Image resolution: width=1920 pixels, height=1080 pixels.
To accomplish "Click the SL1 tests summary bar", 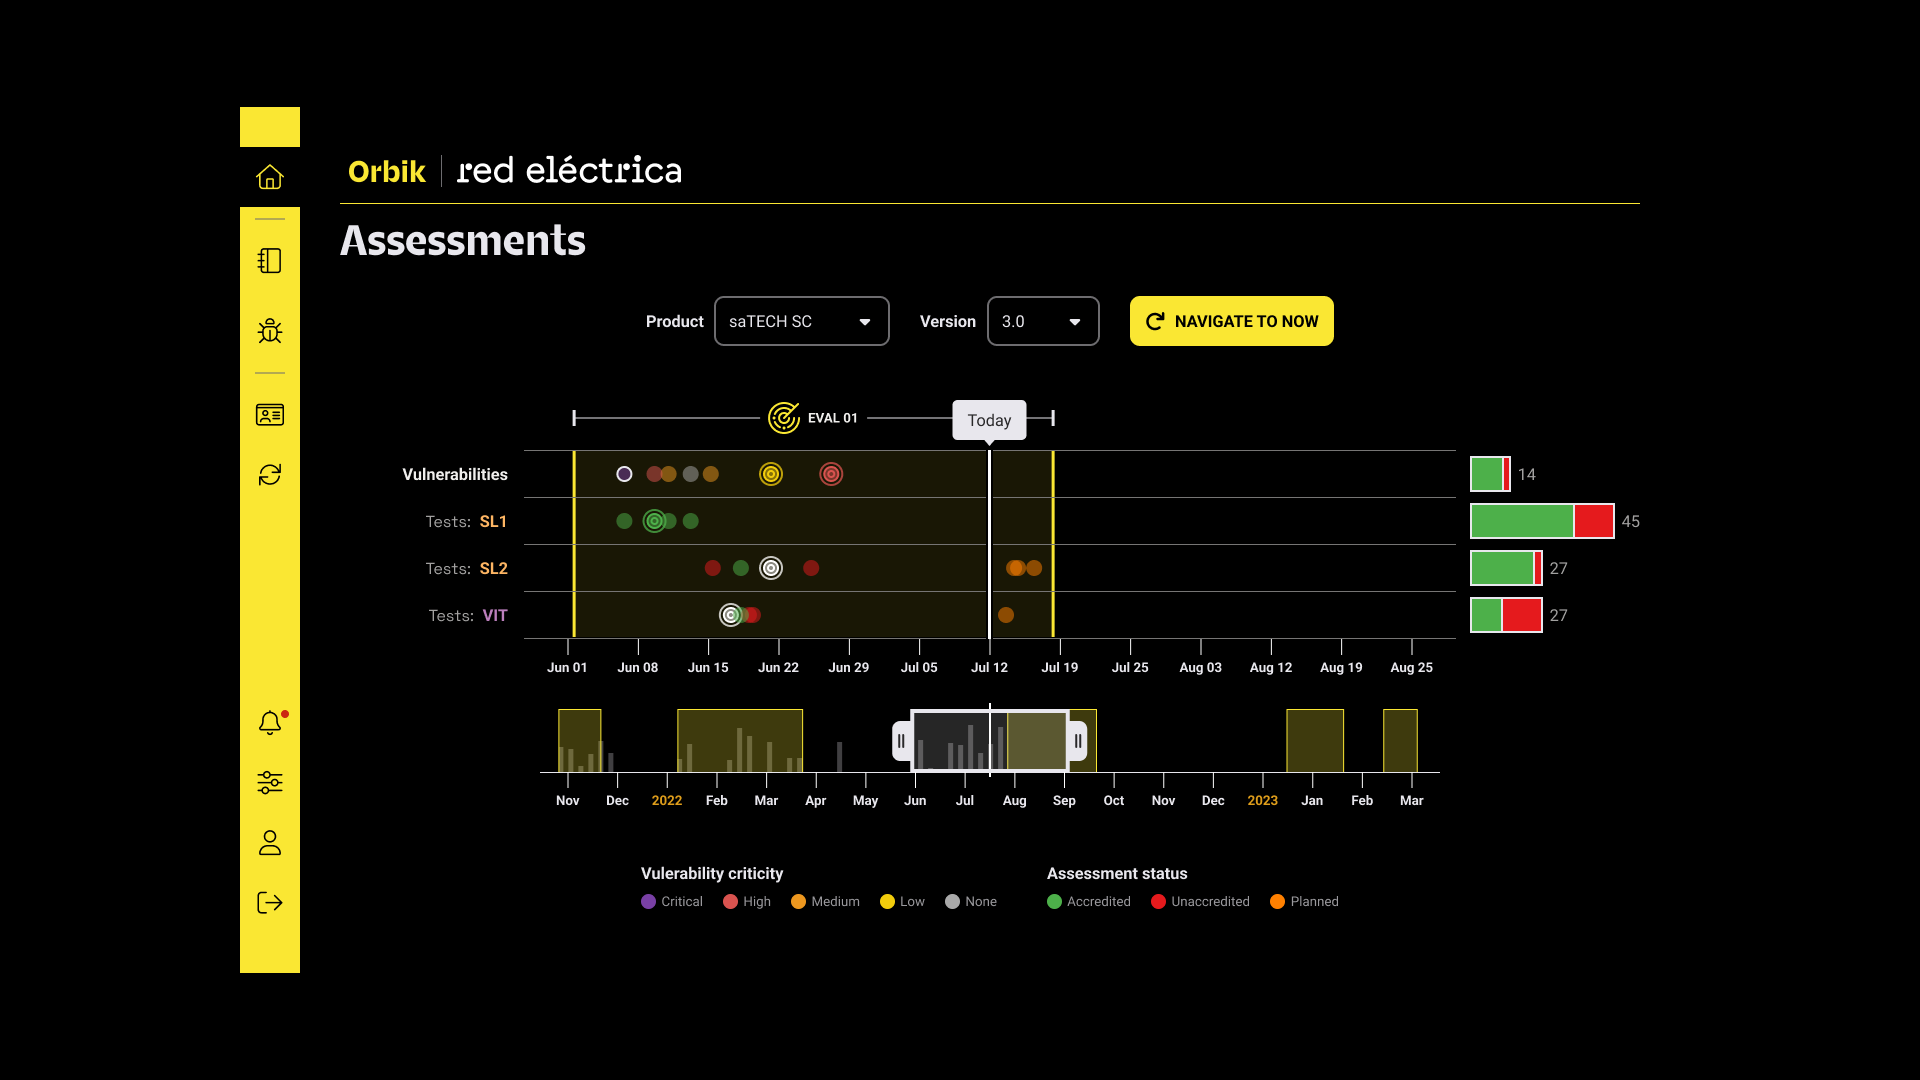I will [x=1541, y=521].
